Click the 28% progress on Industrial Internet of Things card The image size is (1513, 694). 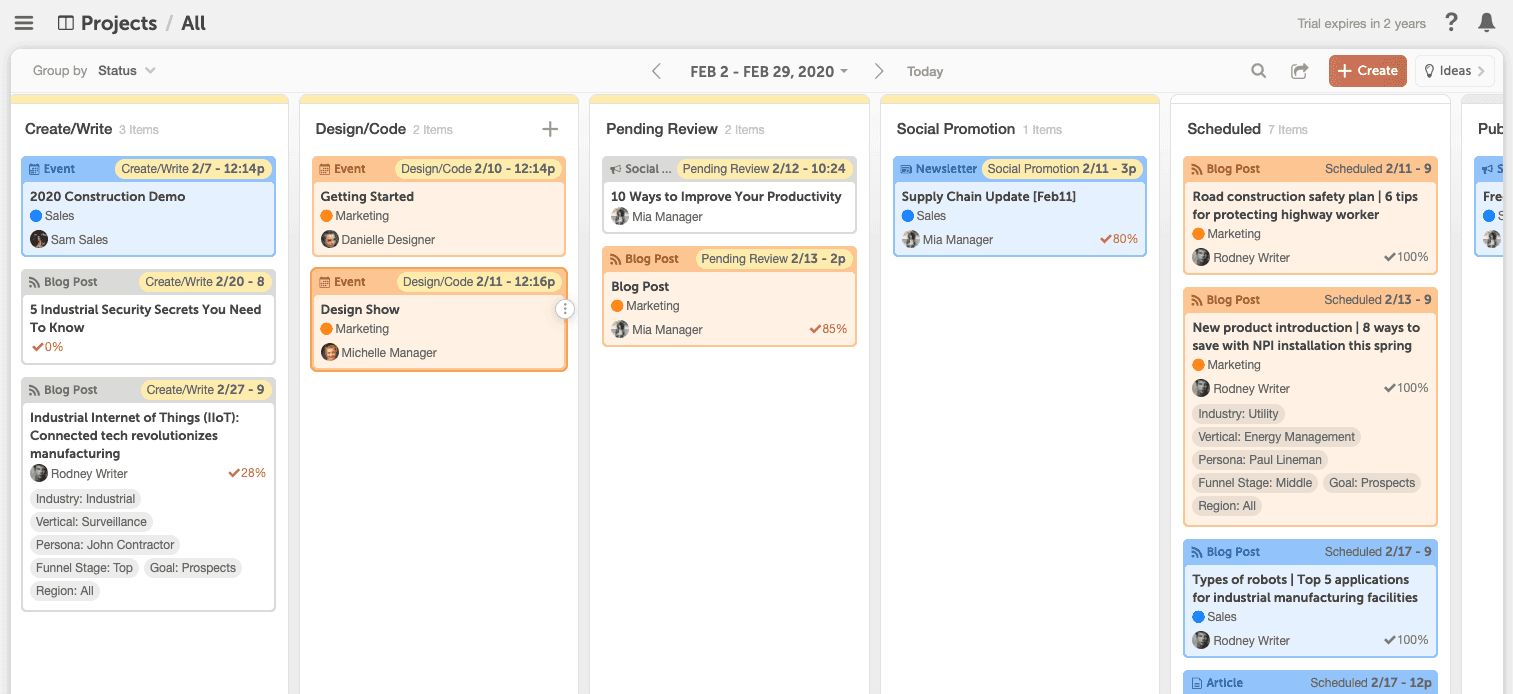(x=247, y=473)
